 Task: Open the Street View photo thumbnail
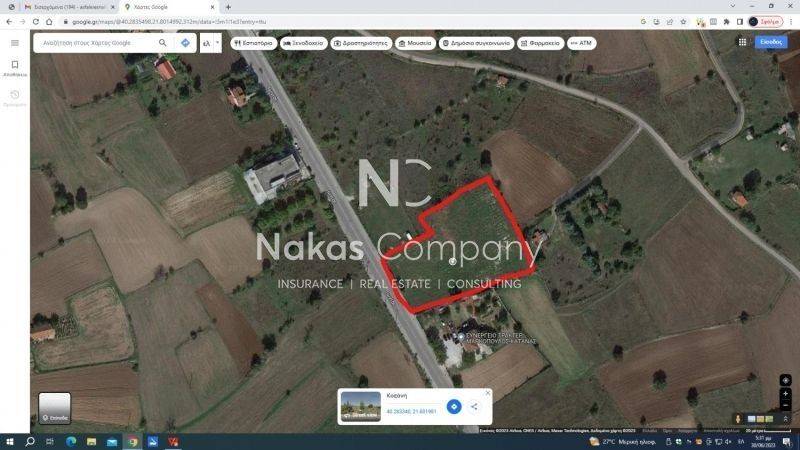coord(360,407)
